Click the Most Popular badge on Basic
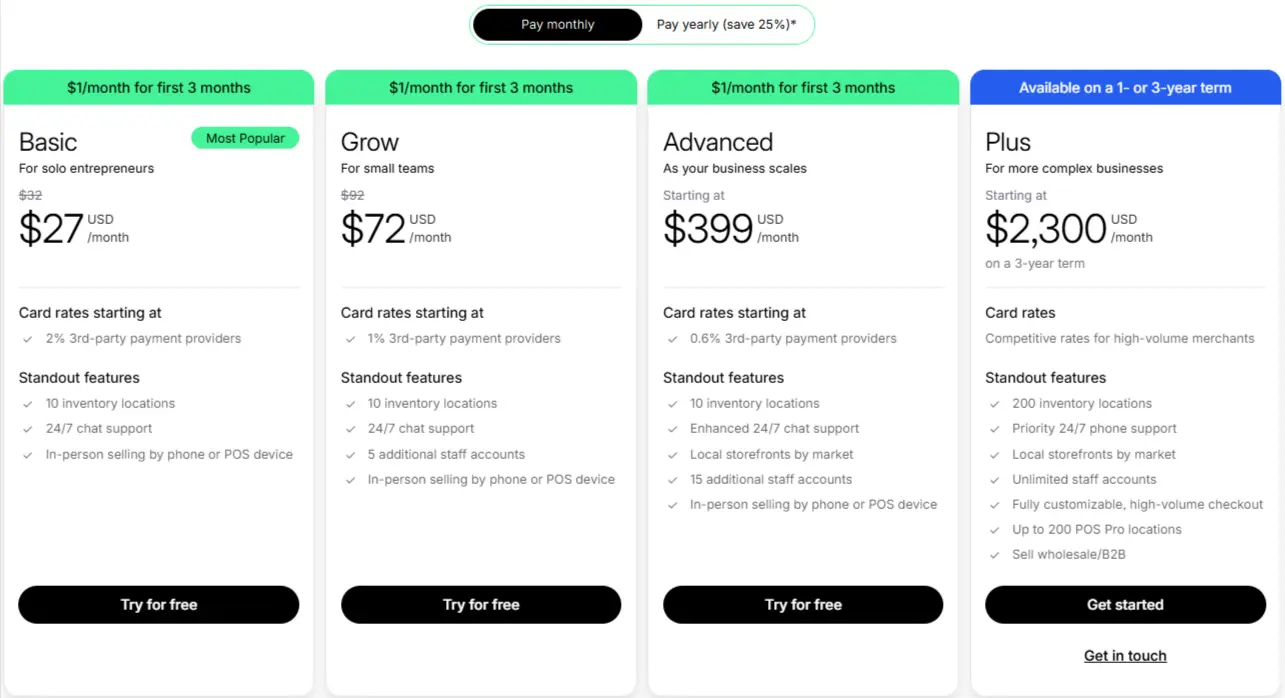 tap(245, 138)
